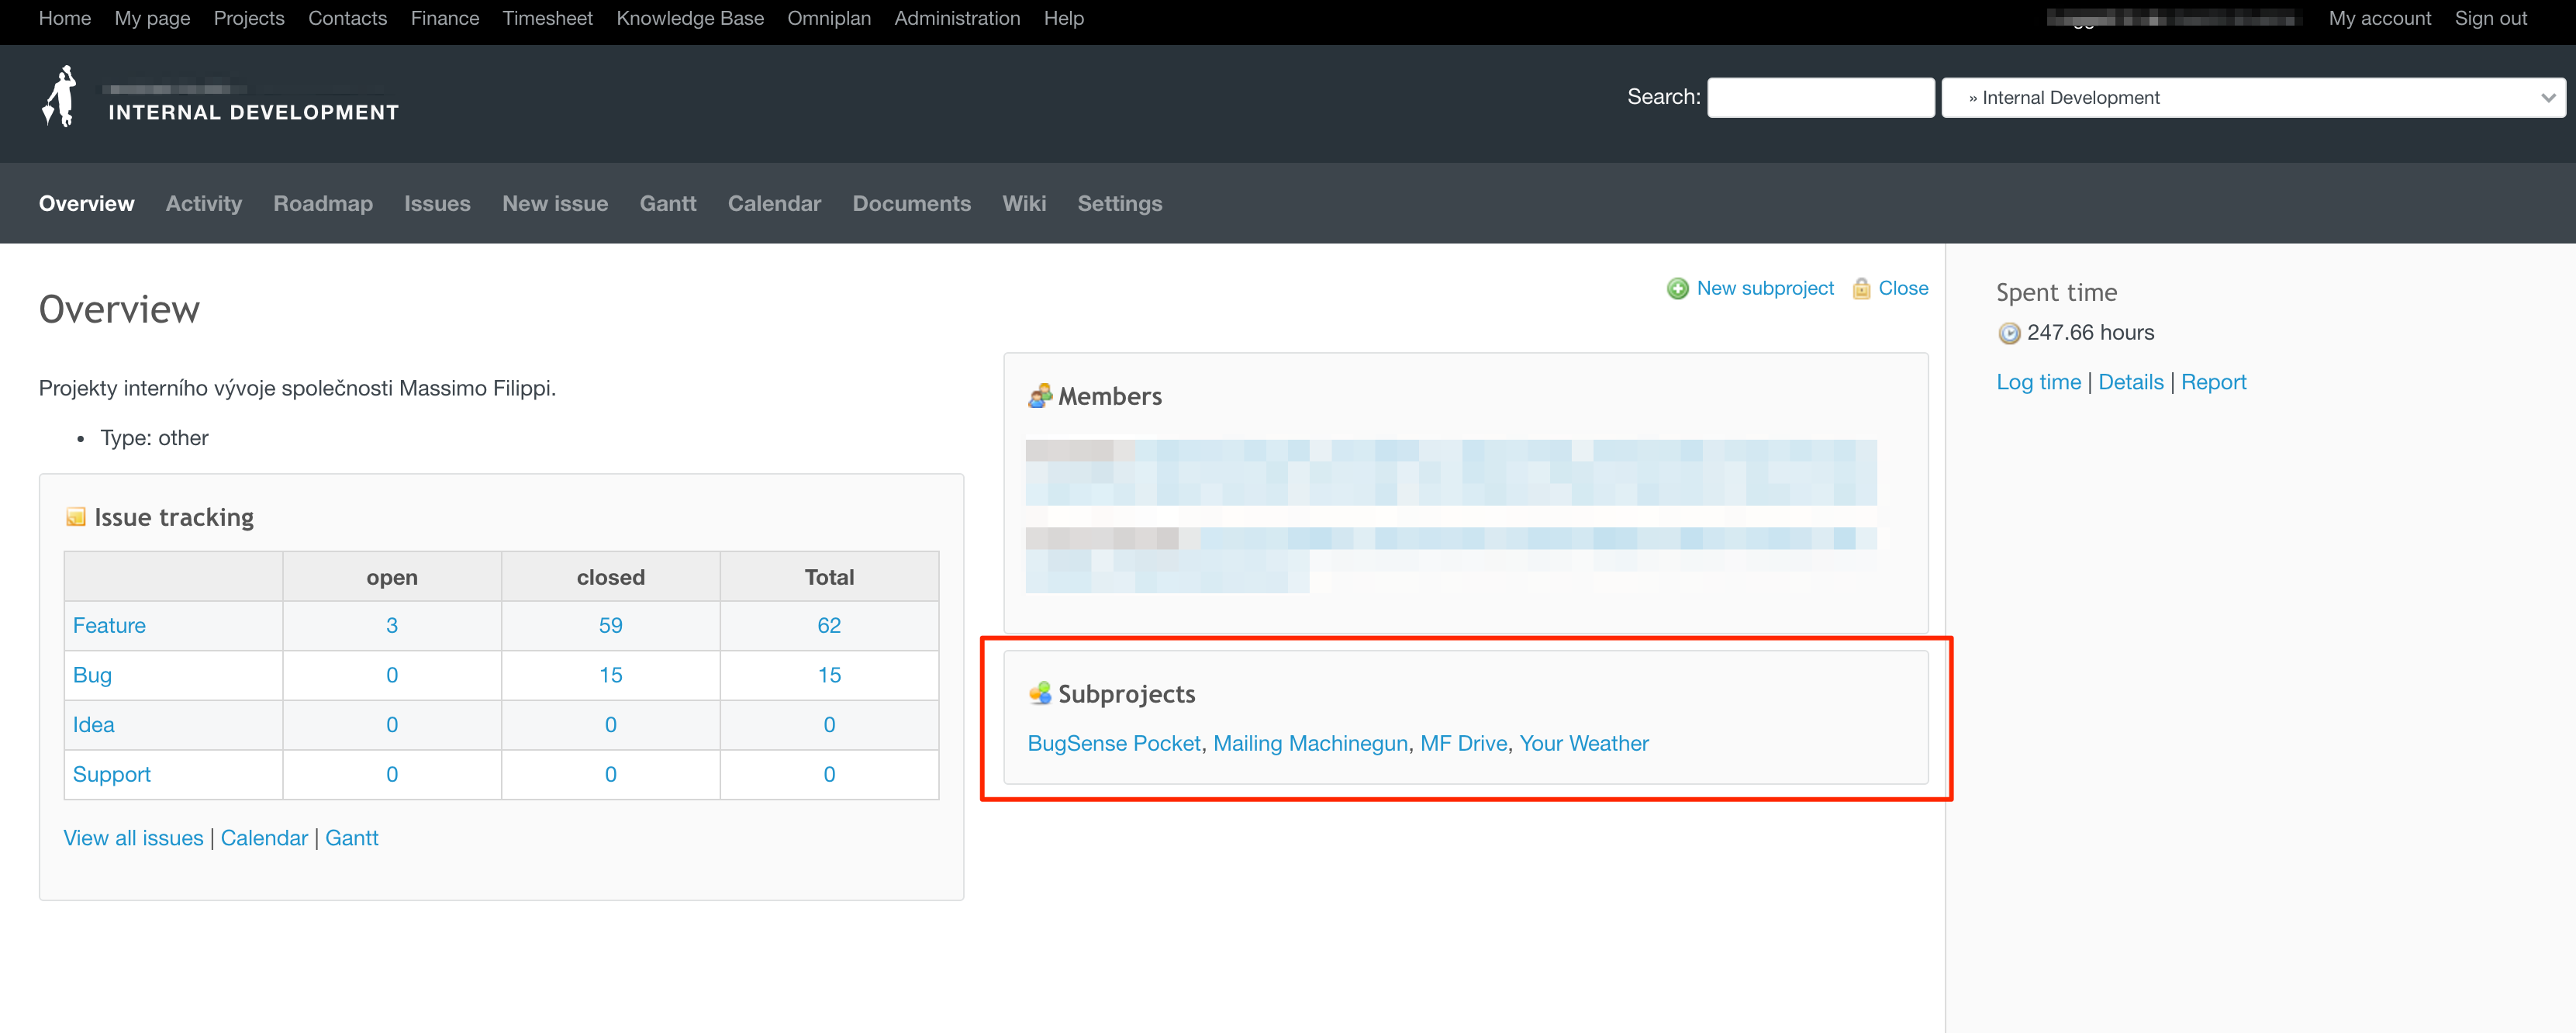Open Timesheet in the top menu
Image resolution: width=2576 pixels, height=1033 pixels.
click(x=547, y=18)
